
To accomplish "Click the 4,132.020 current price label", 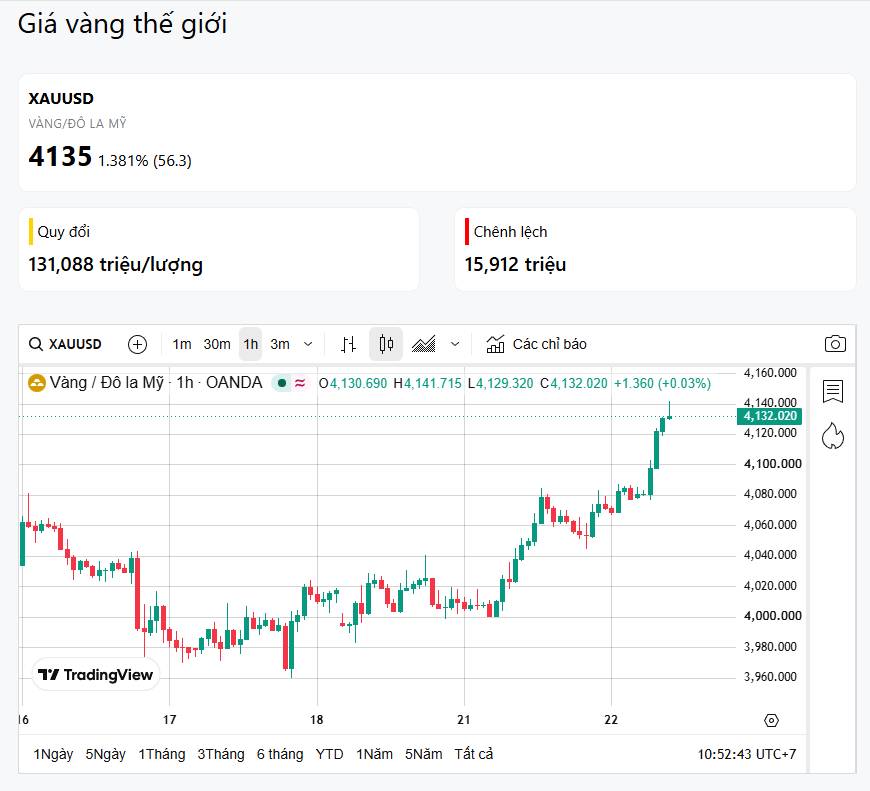I will coord(769,416).
